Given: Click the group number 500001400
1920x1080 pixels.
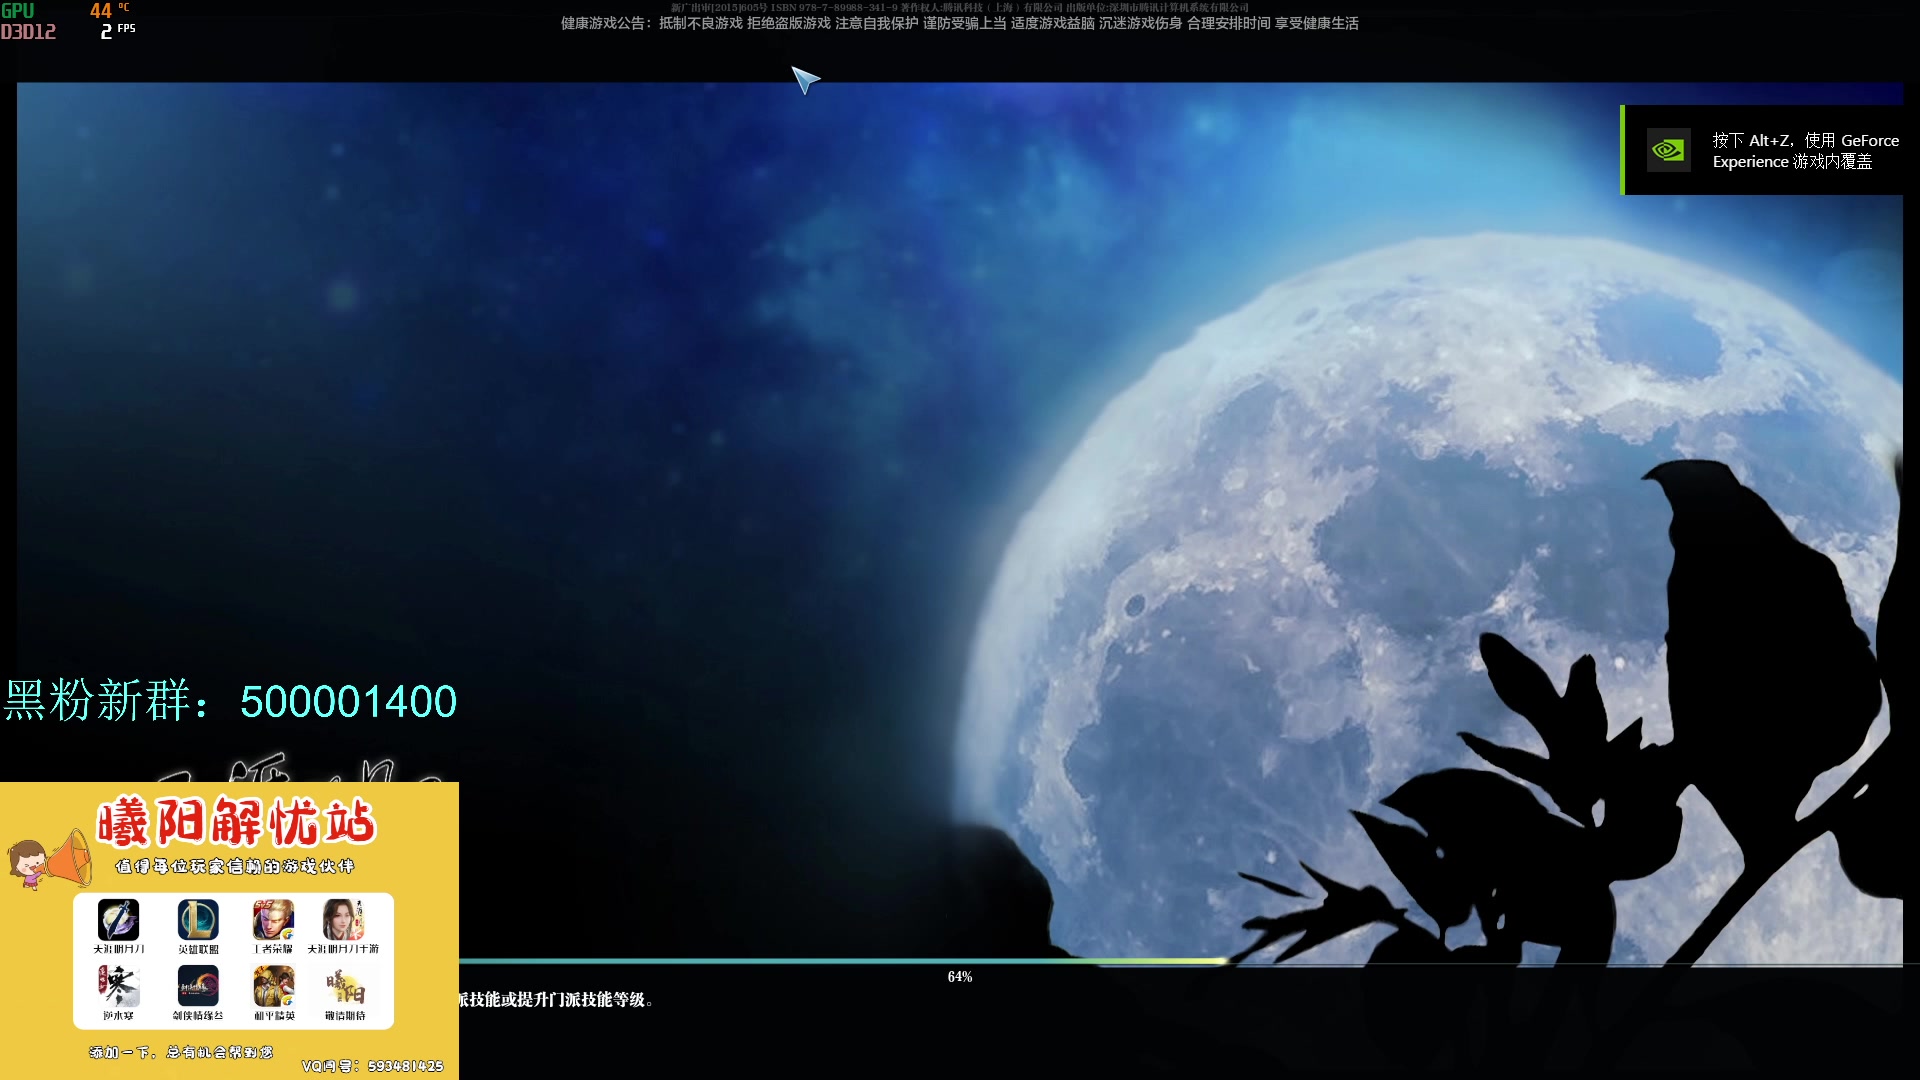Looking at the screenshot, I should (x=348, y=701).
